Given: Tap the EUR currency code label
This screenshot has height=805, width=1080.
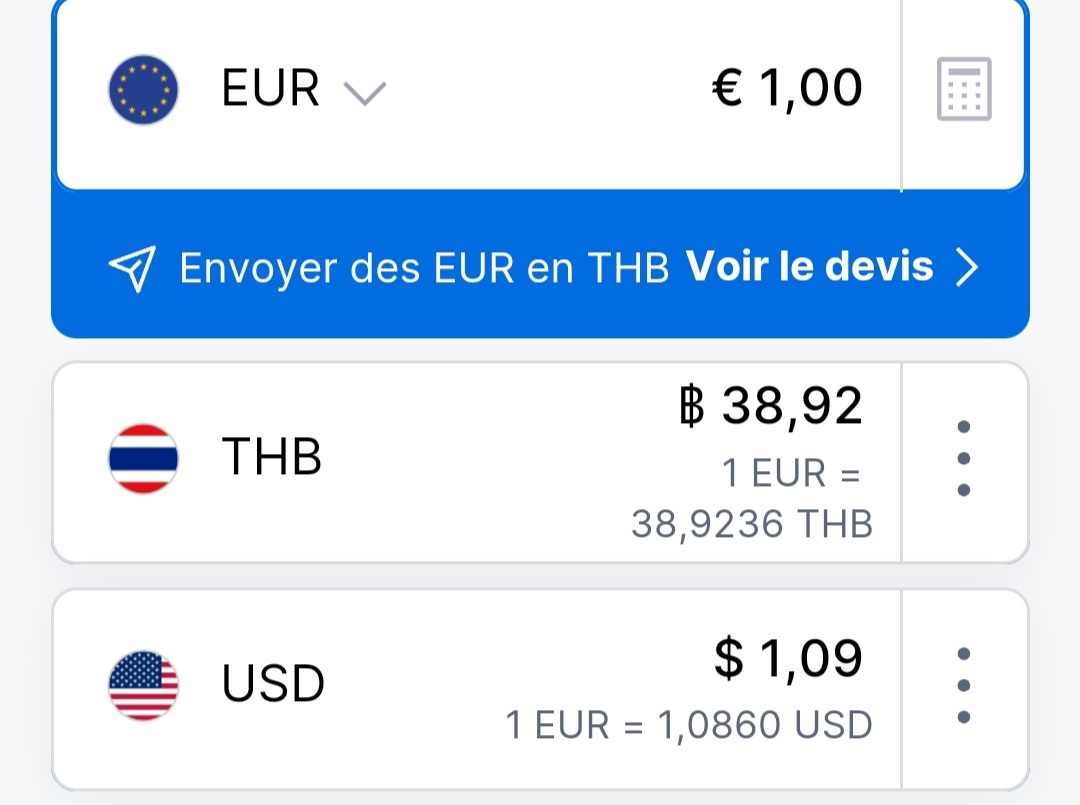Looking at the screenshot, I should [270, 89].
